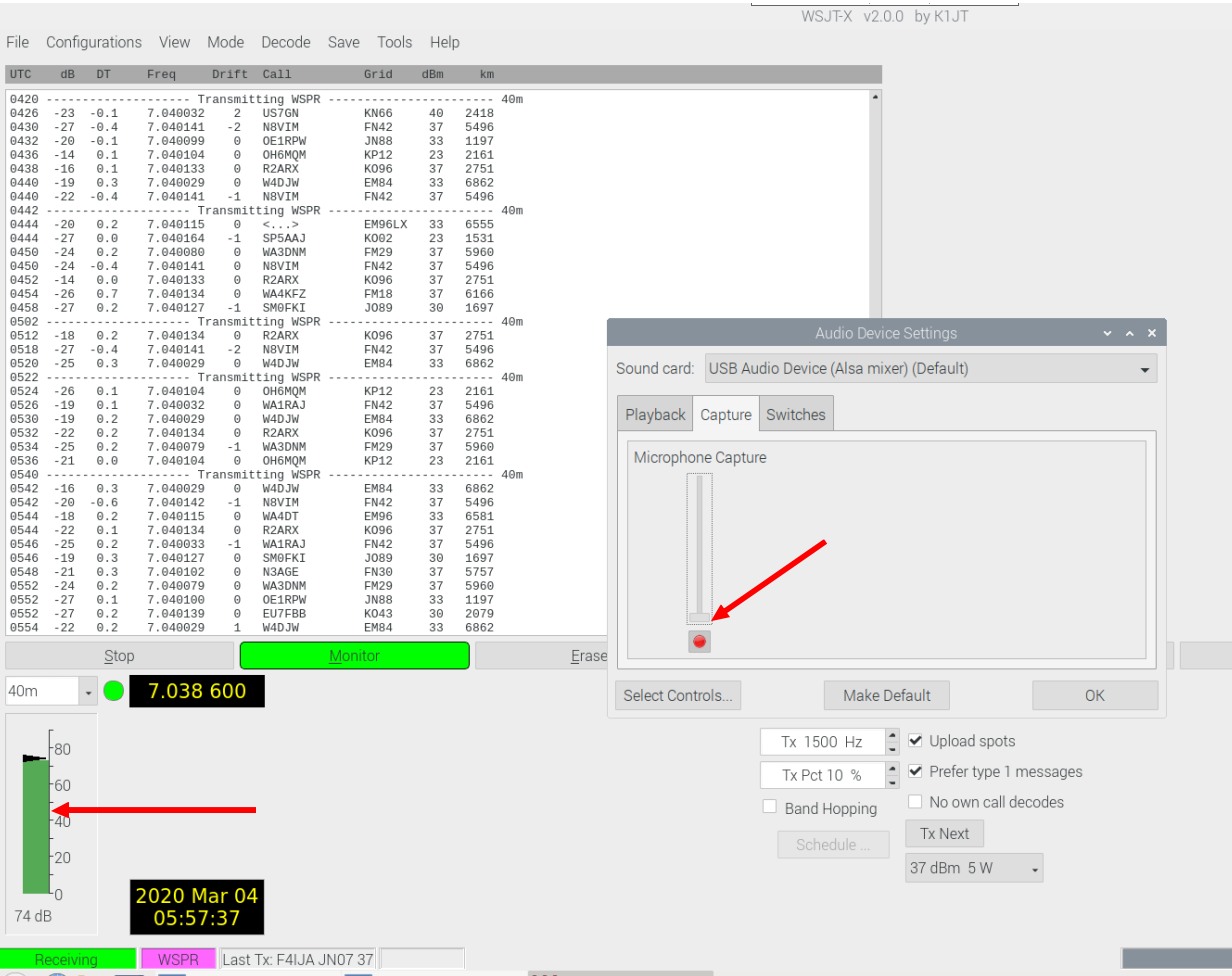Check No own call decodes
This screenshot has width=1232, height=976.
pyautogui.click(x=916, y=802)
